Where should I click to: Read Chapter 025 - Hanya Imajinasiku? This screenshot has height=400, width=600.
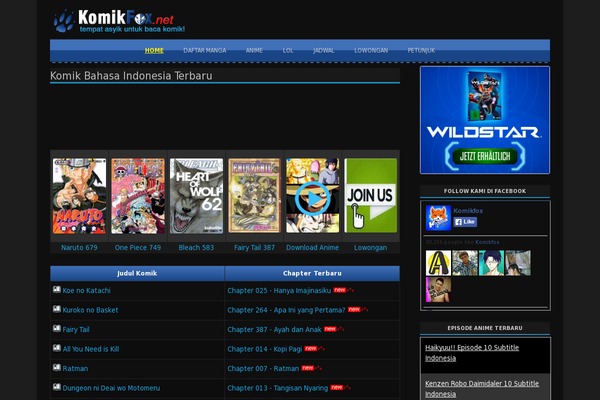(279, 291)
